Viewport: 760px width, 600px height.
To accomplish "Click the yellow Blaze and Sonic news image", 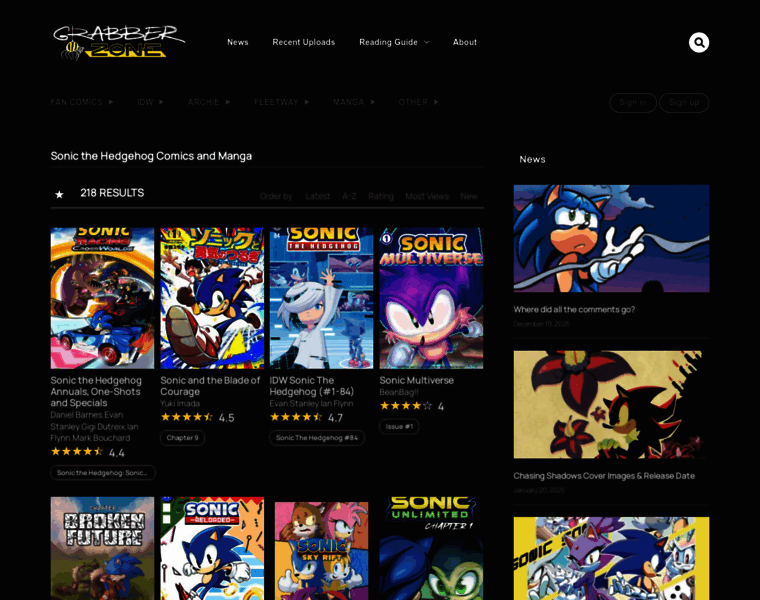I will 611,558.
